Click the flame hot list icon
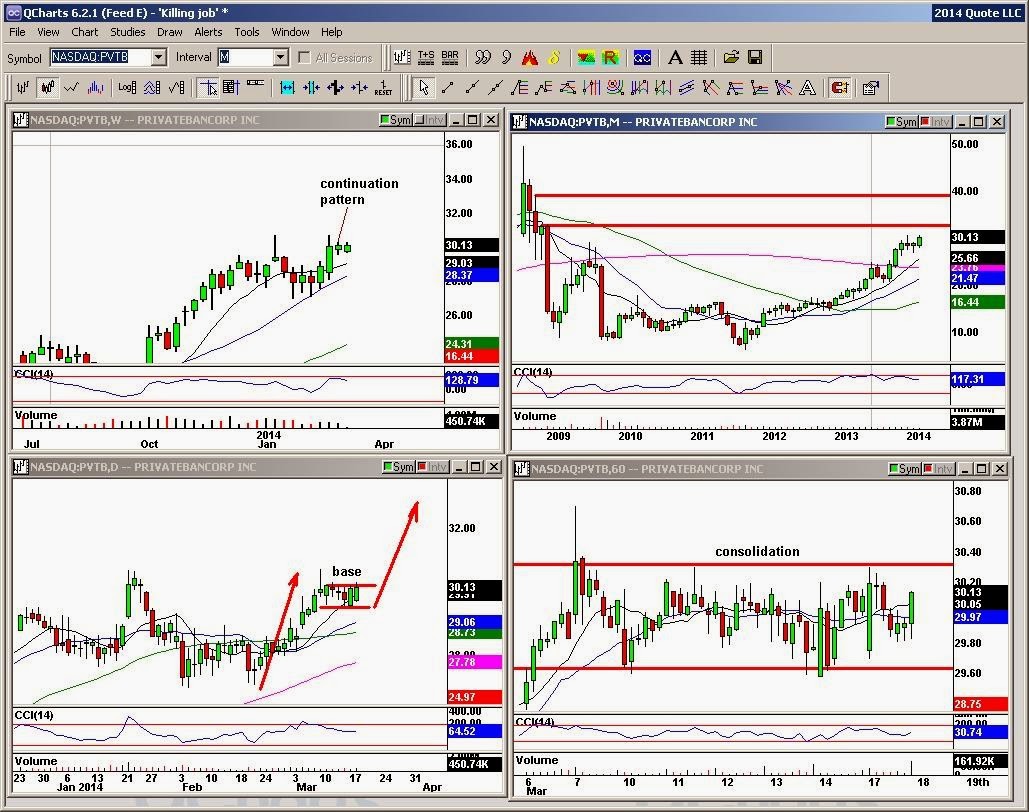Screen dimensions: 1029x812 [x=530, y=58]
